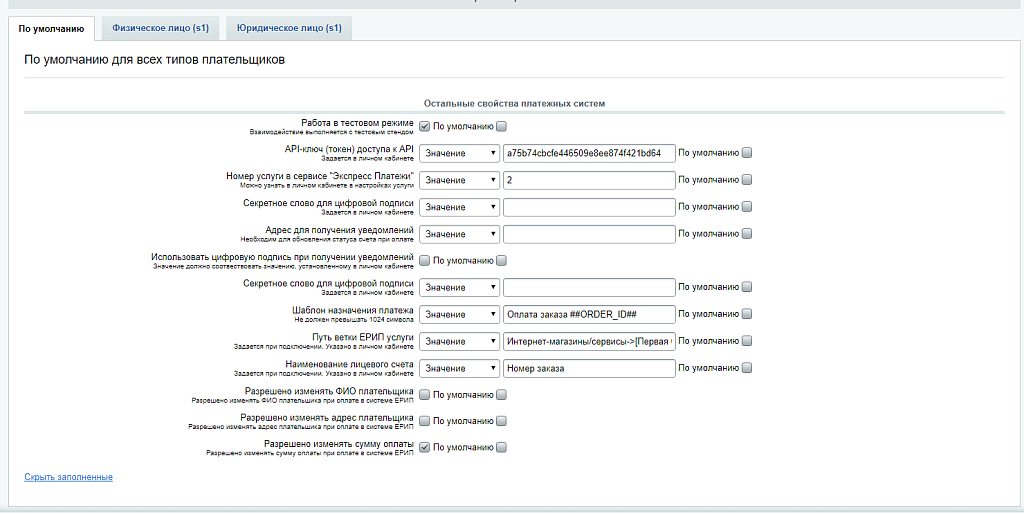Screen dimensions: 1024x514
Task: Open dropdown for Адрес для получения уведомлений
Action: click(459, 234)
